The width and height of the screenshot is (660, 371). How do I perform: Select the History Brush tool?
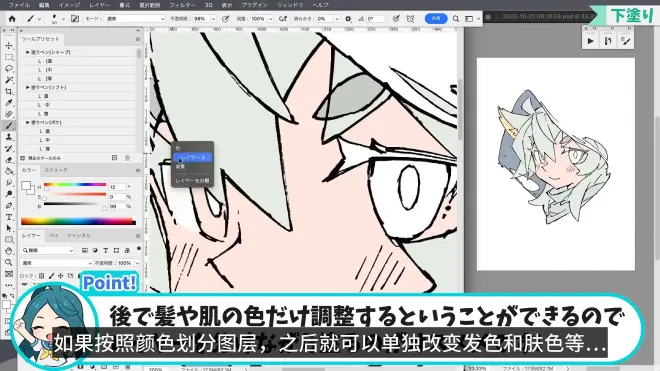click(x=9, y=148)
